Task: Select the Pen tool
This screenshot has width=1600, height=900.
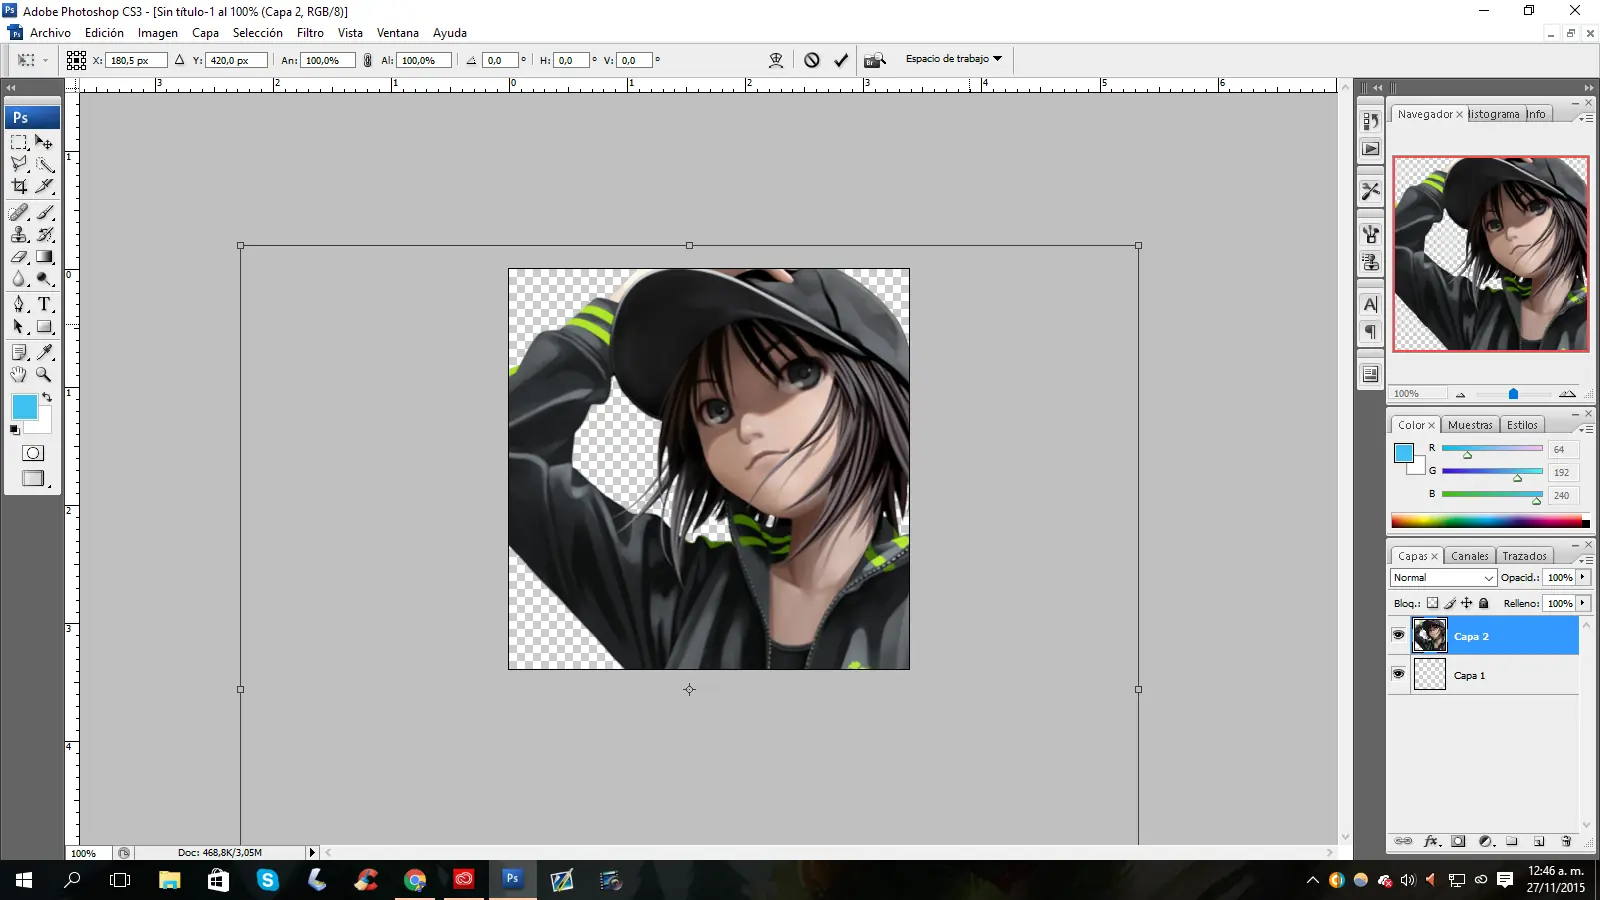Action: coord(19,305)
